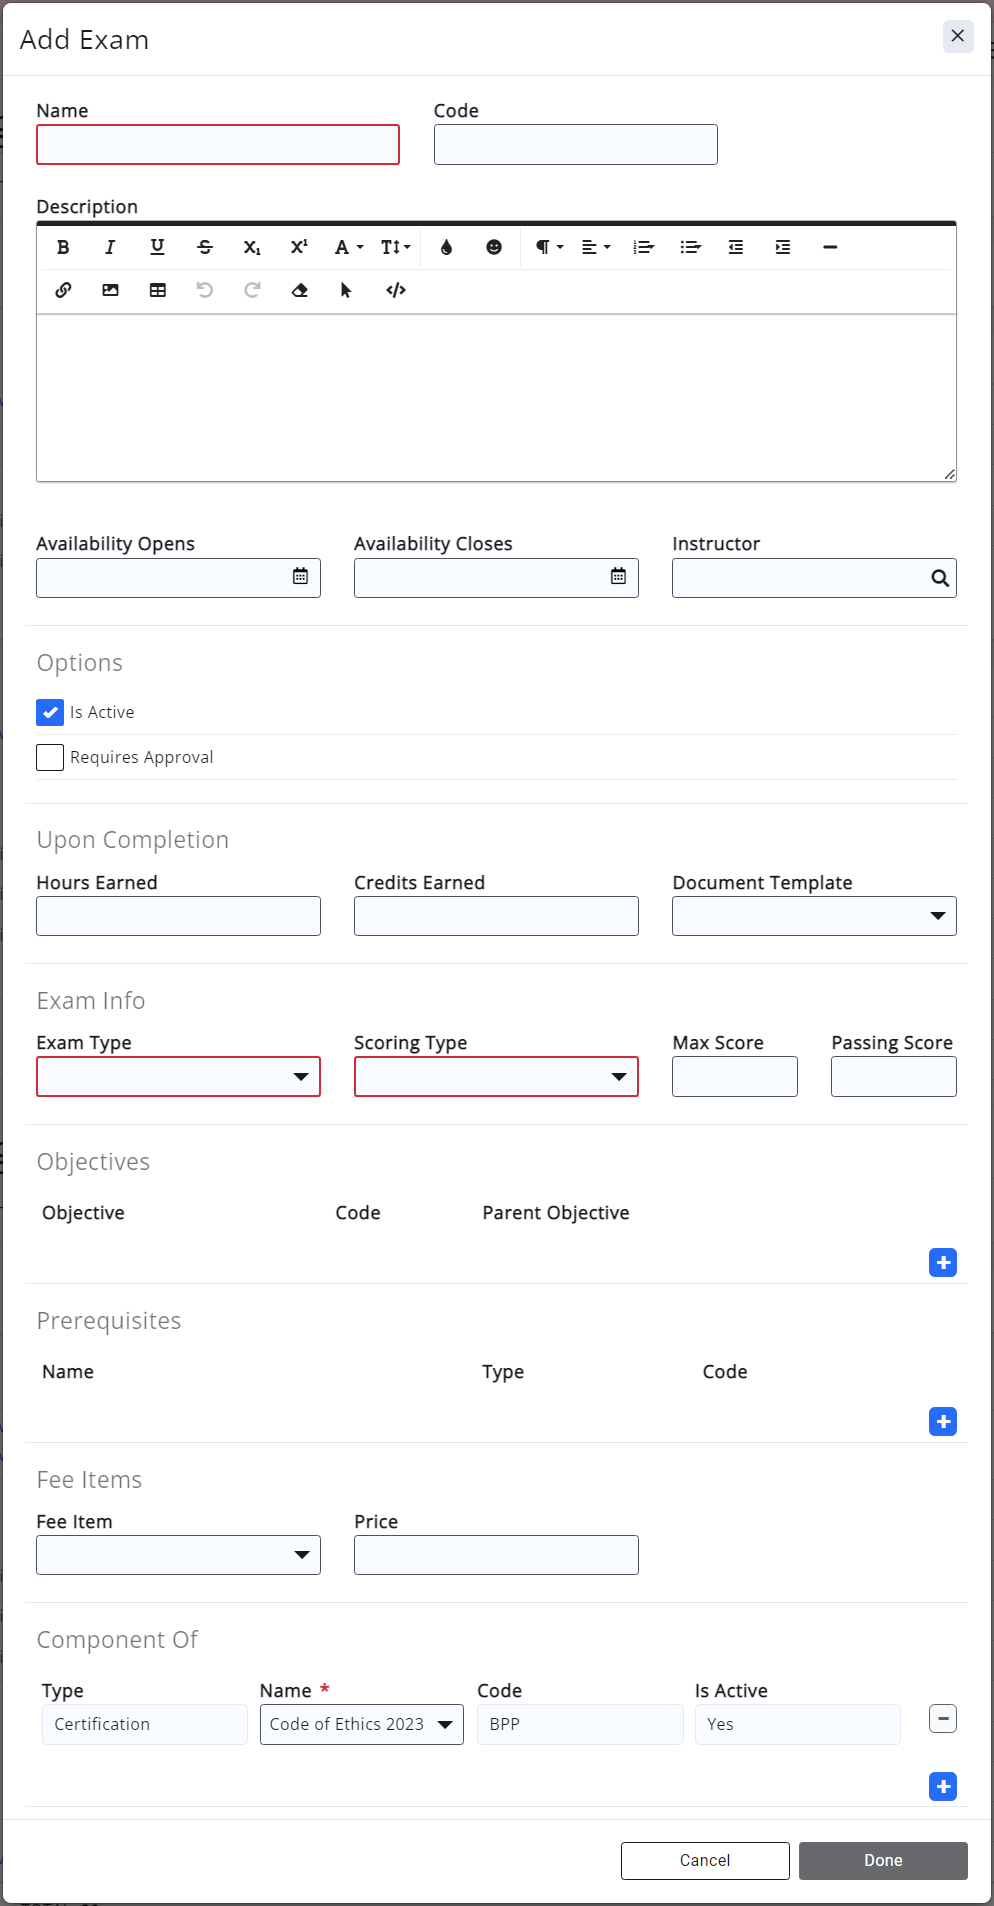This screenshot has height=1906, width=994.
Task: Click the insert link icon
Action: tap(63, 290)
